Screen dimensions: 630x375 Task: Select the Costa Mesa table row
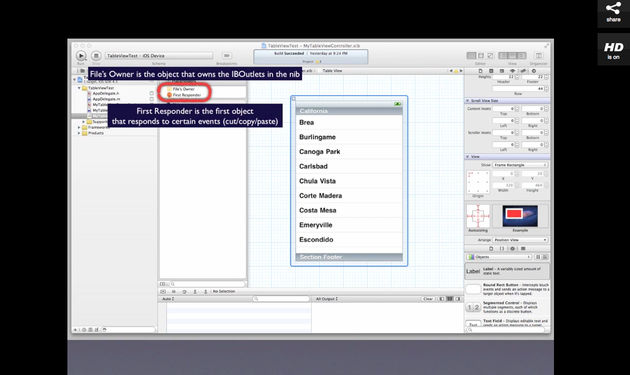[x=349, y=210]
